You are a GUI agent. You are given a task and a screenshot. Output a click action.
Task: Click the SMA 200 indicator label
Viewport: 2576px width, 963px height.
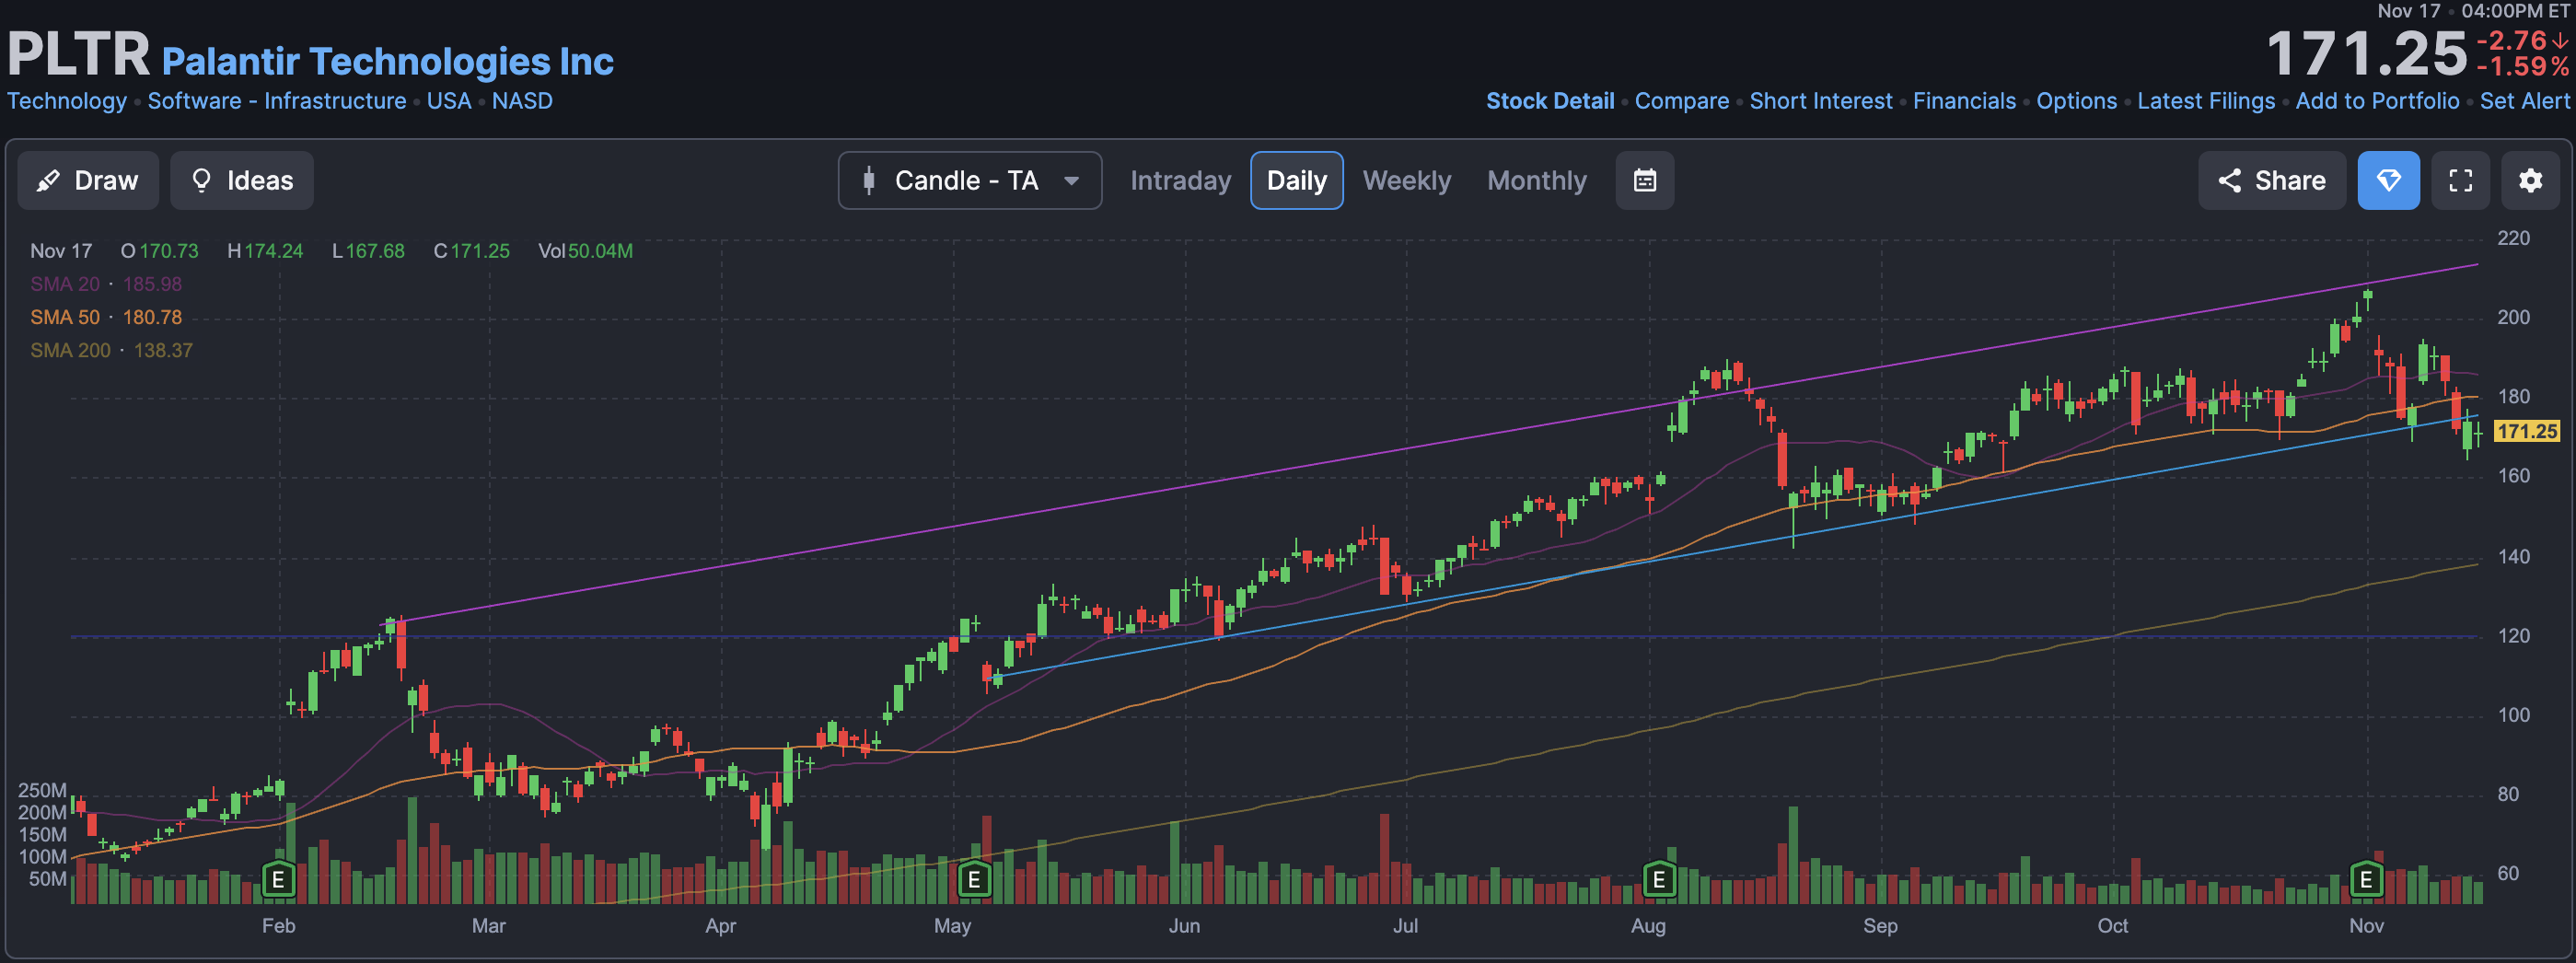(x=70, y=350)
